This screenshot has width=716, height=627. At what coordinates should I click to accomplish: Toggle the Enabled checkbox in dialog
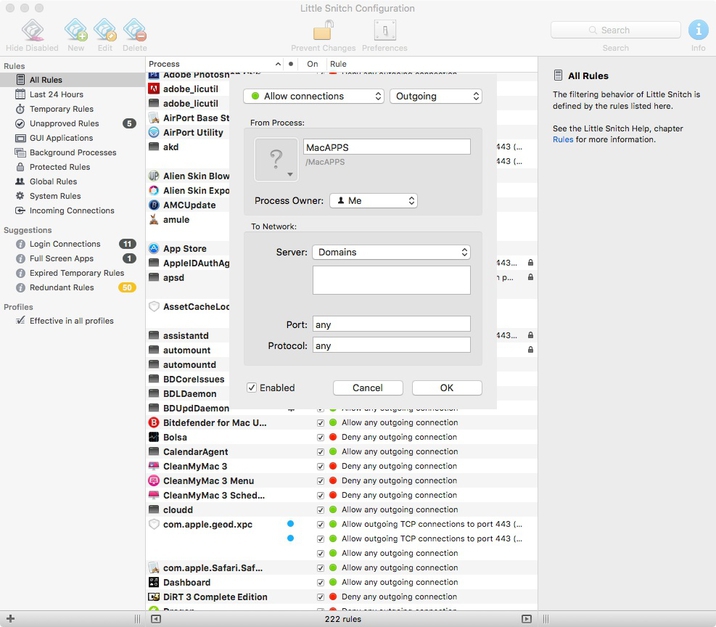pyautogui.click(x=252, y=388)
